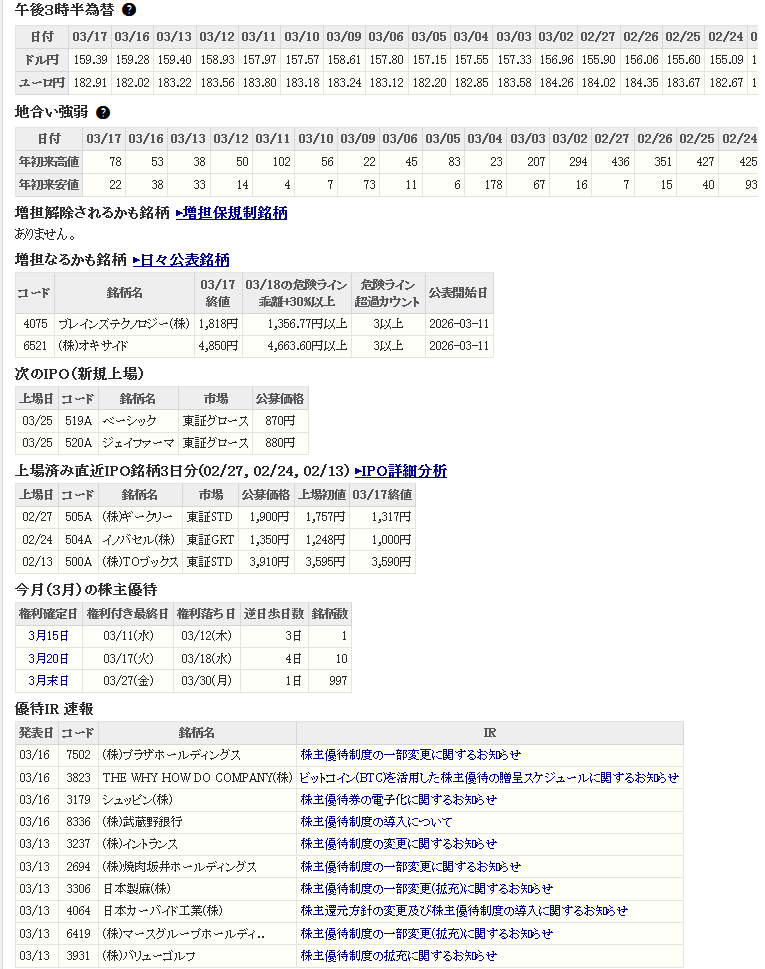The image size is (765, 969).
Task: Select the 3月20日 権利確定日 link
Action: [x=49, y=658]
